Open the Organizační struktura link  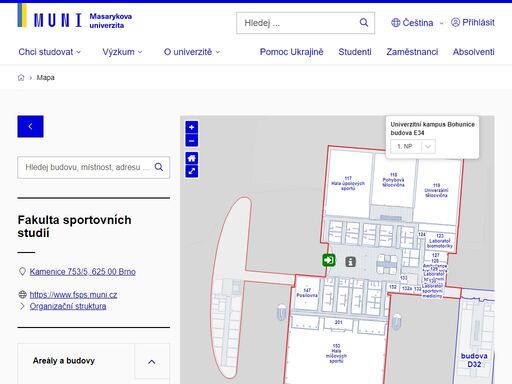[x=68, y=306]
